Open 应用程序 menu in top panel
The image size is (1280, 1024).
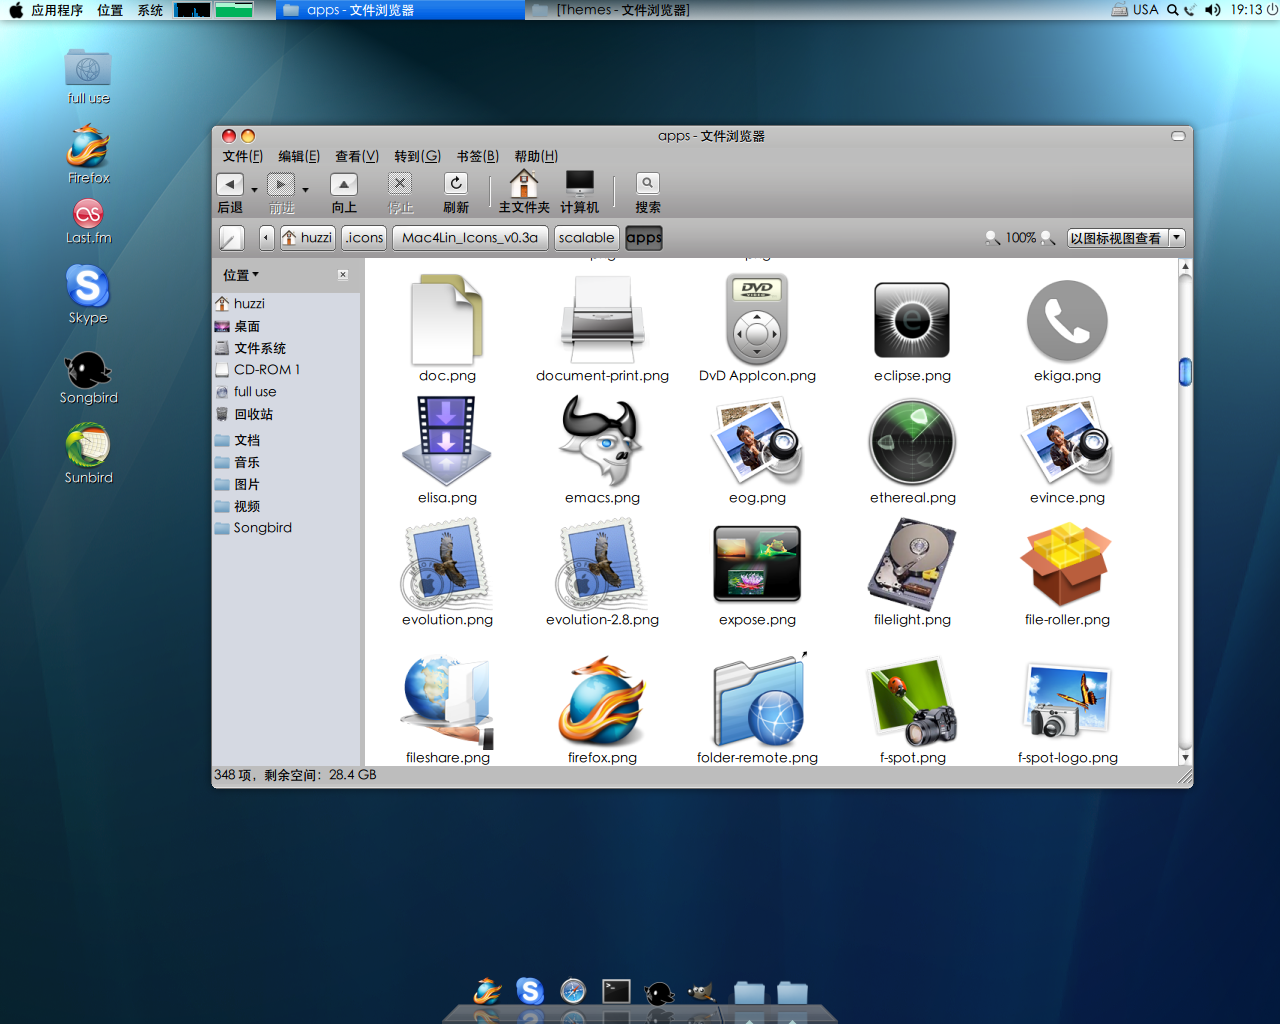[57, 10]
